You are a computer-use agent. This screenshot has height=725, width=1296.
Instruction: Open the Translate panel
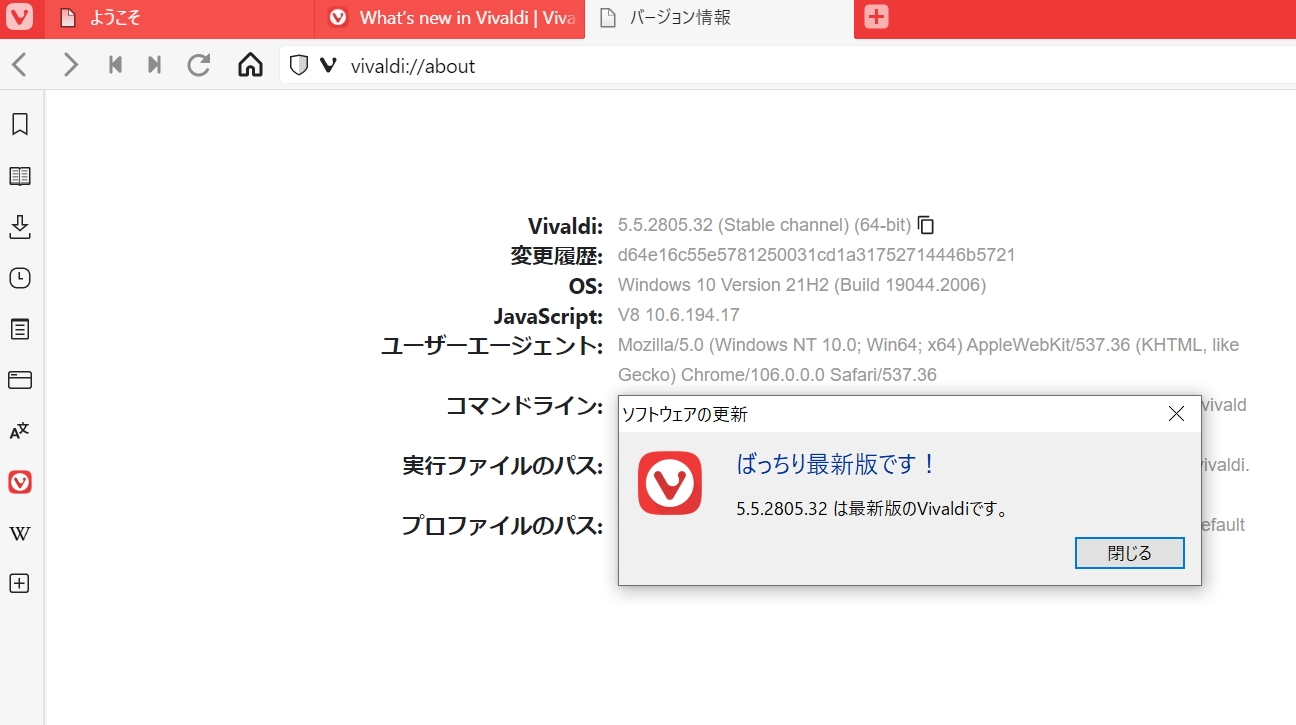click(20, 431)
